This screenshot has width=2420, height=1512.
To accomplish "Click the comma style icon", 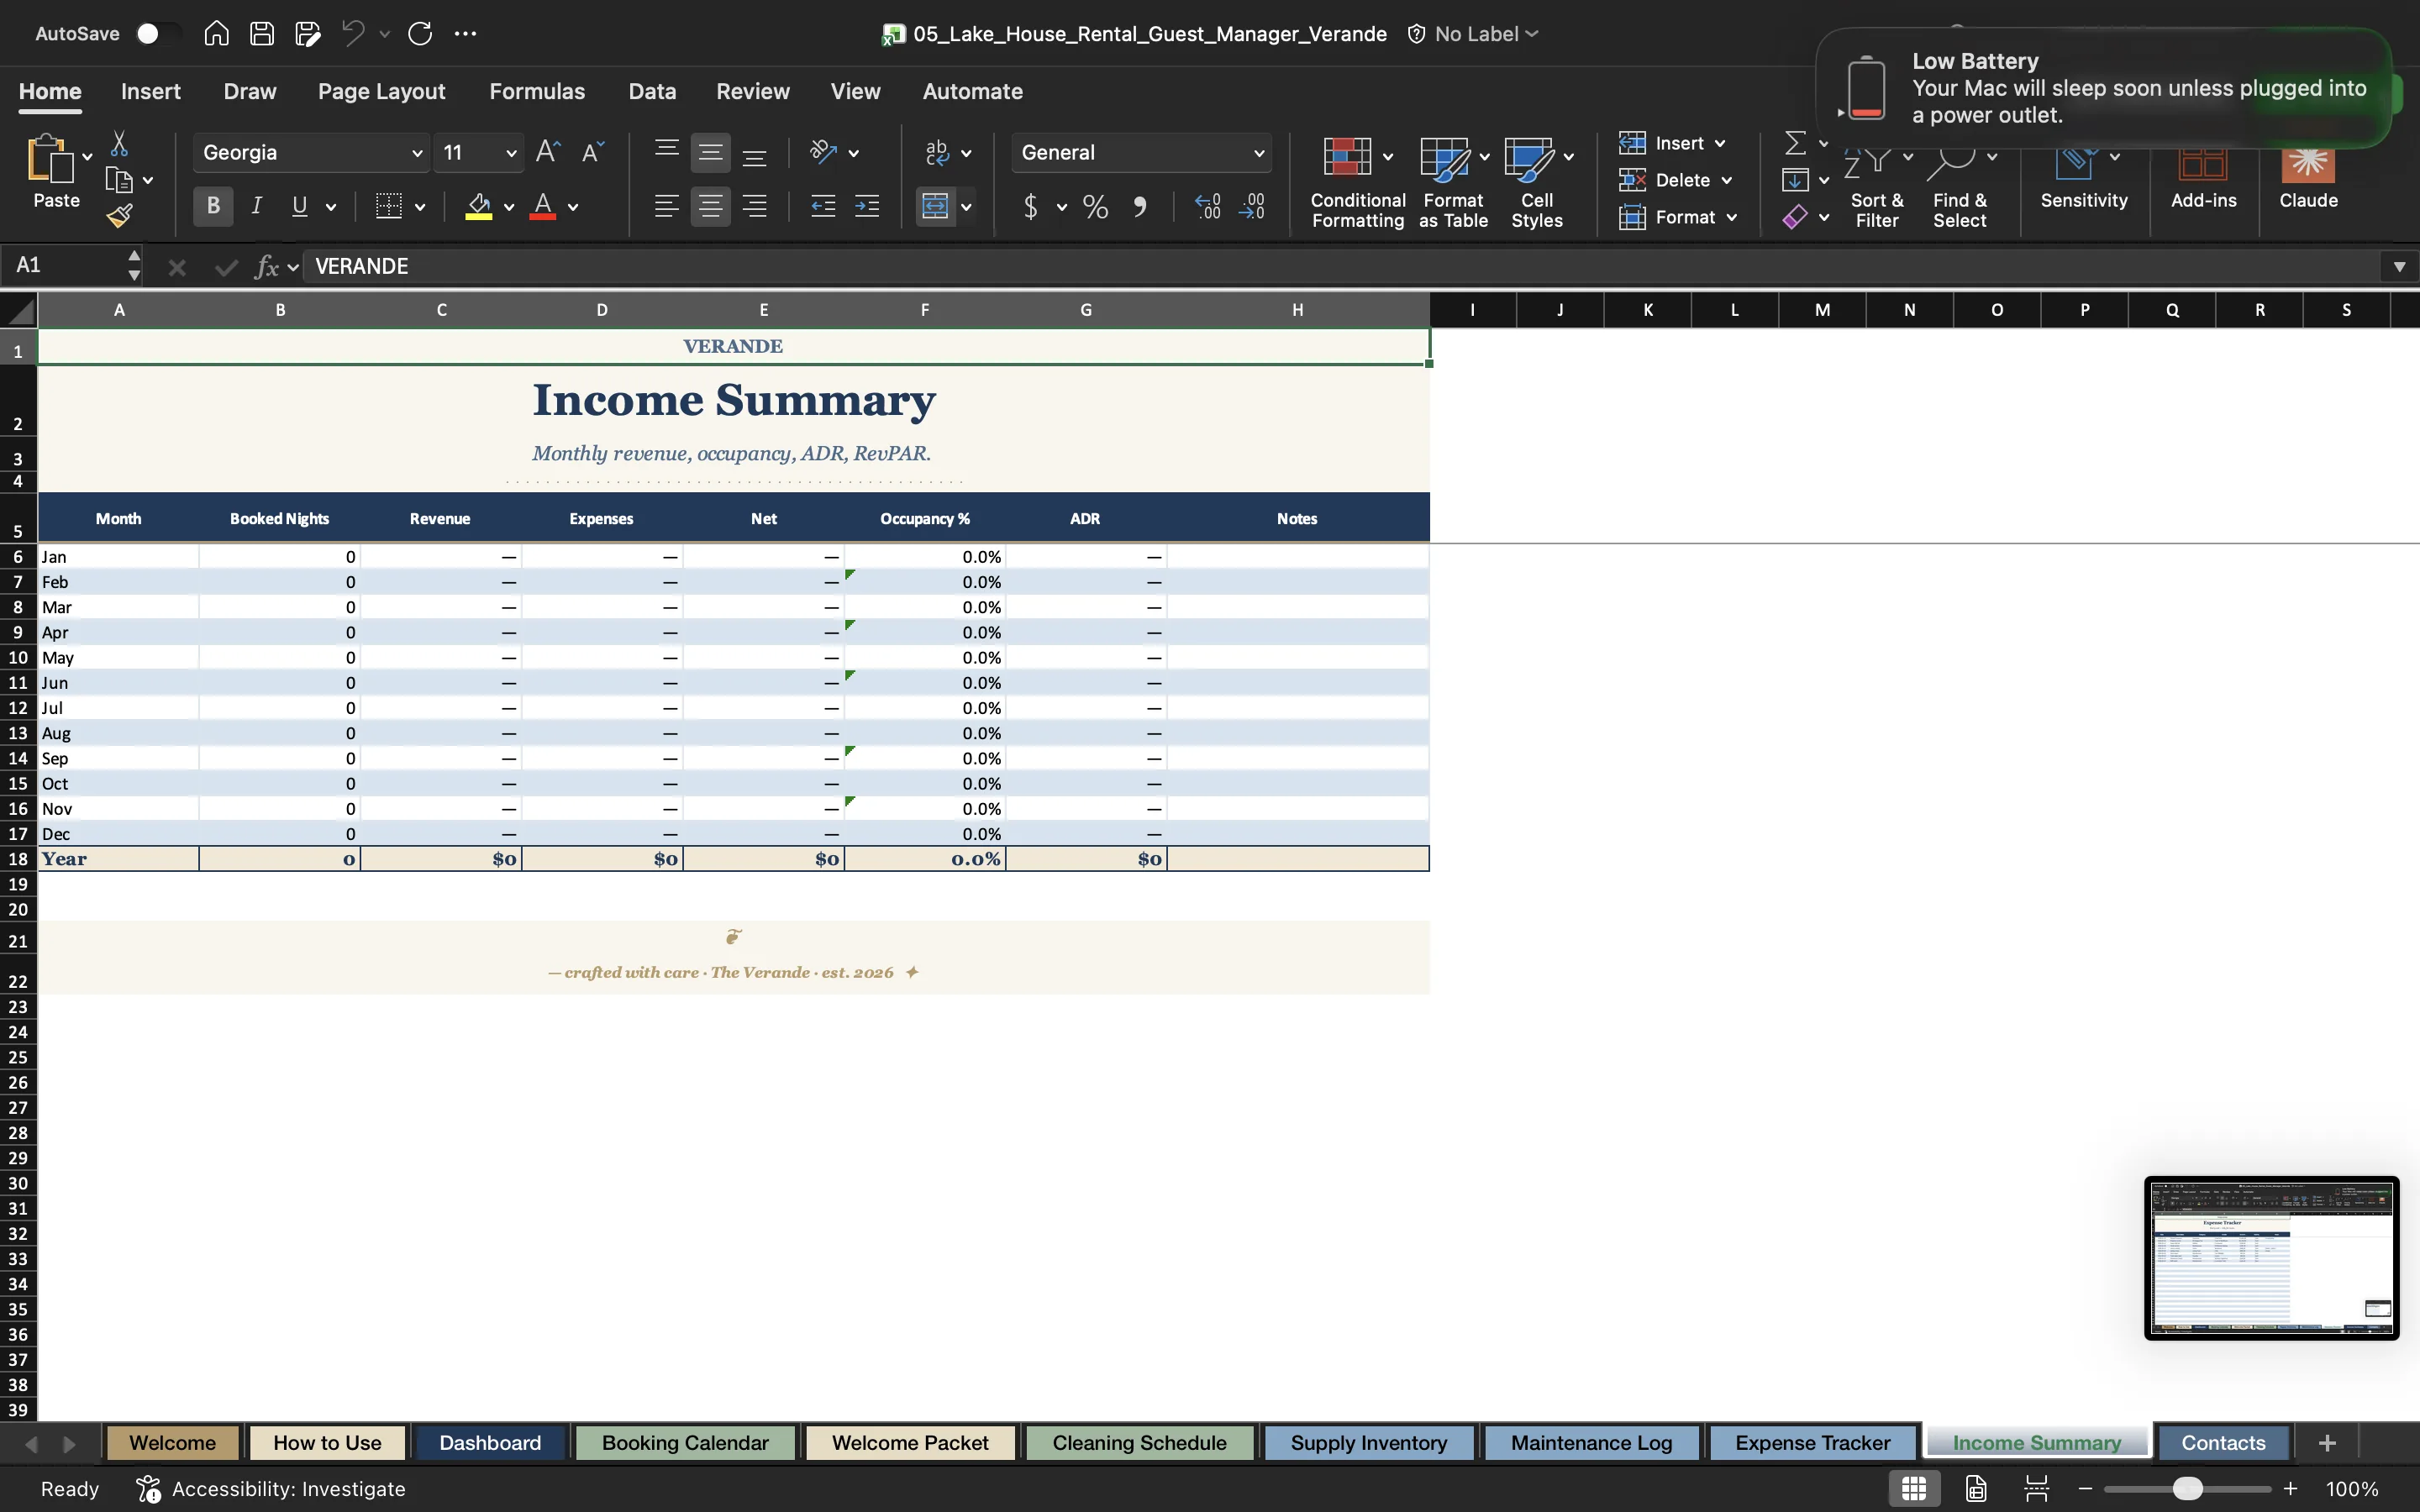I will [x=1140, y=207].
